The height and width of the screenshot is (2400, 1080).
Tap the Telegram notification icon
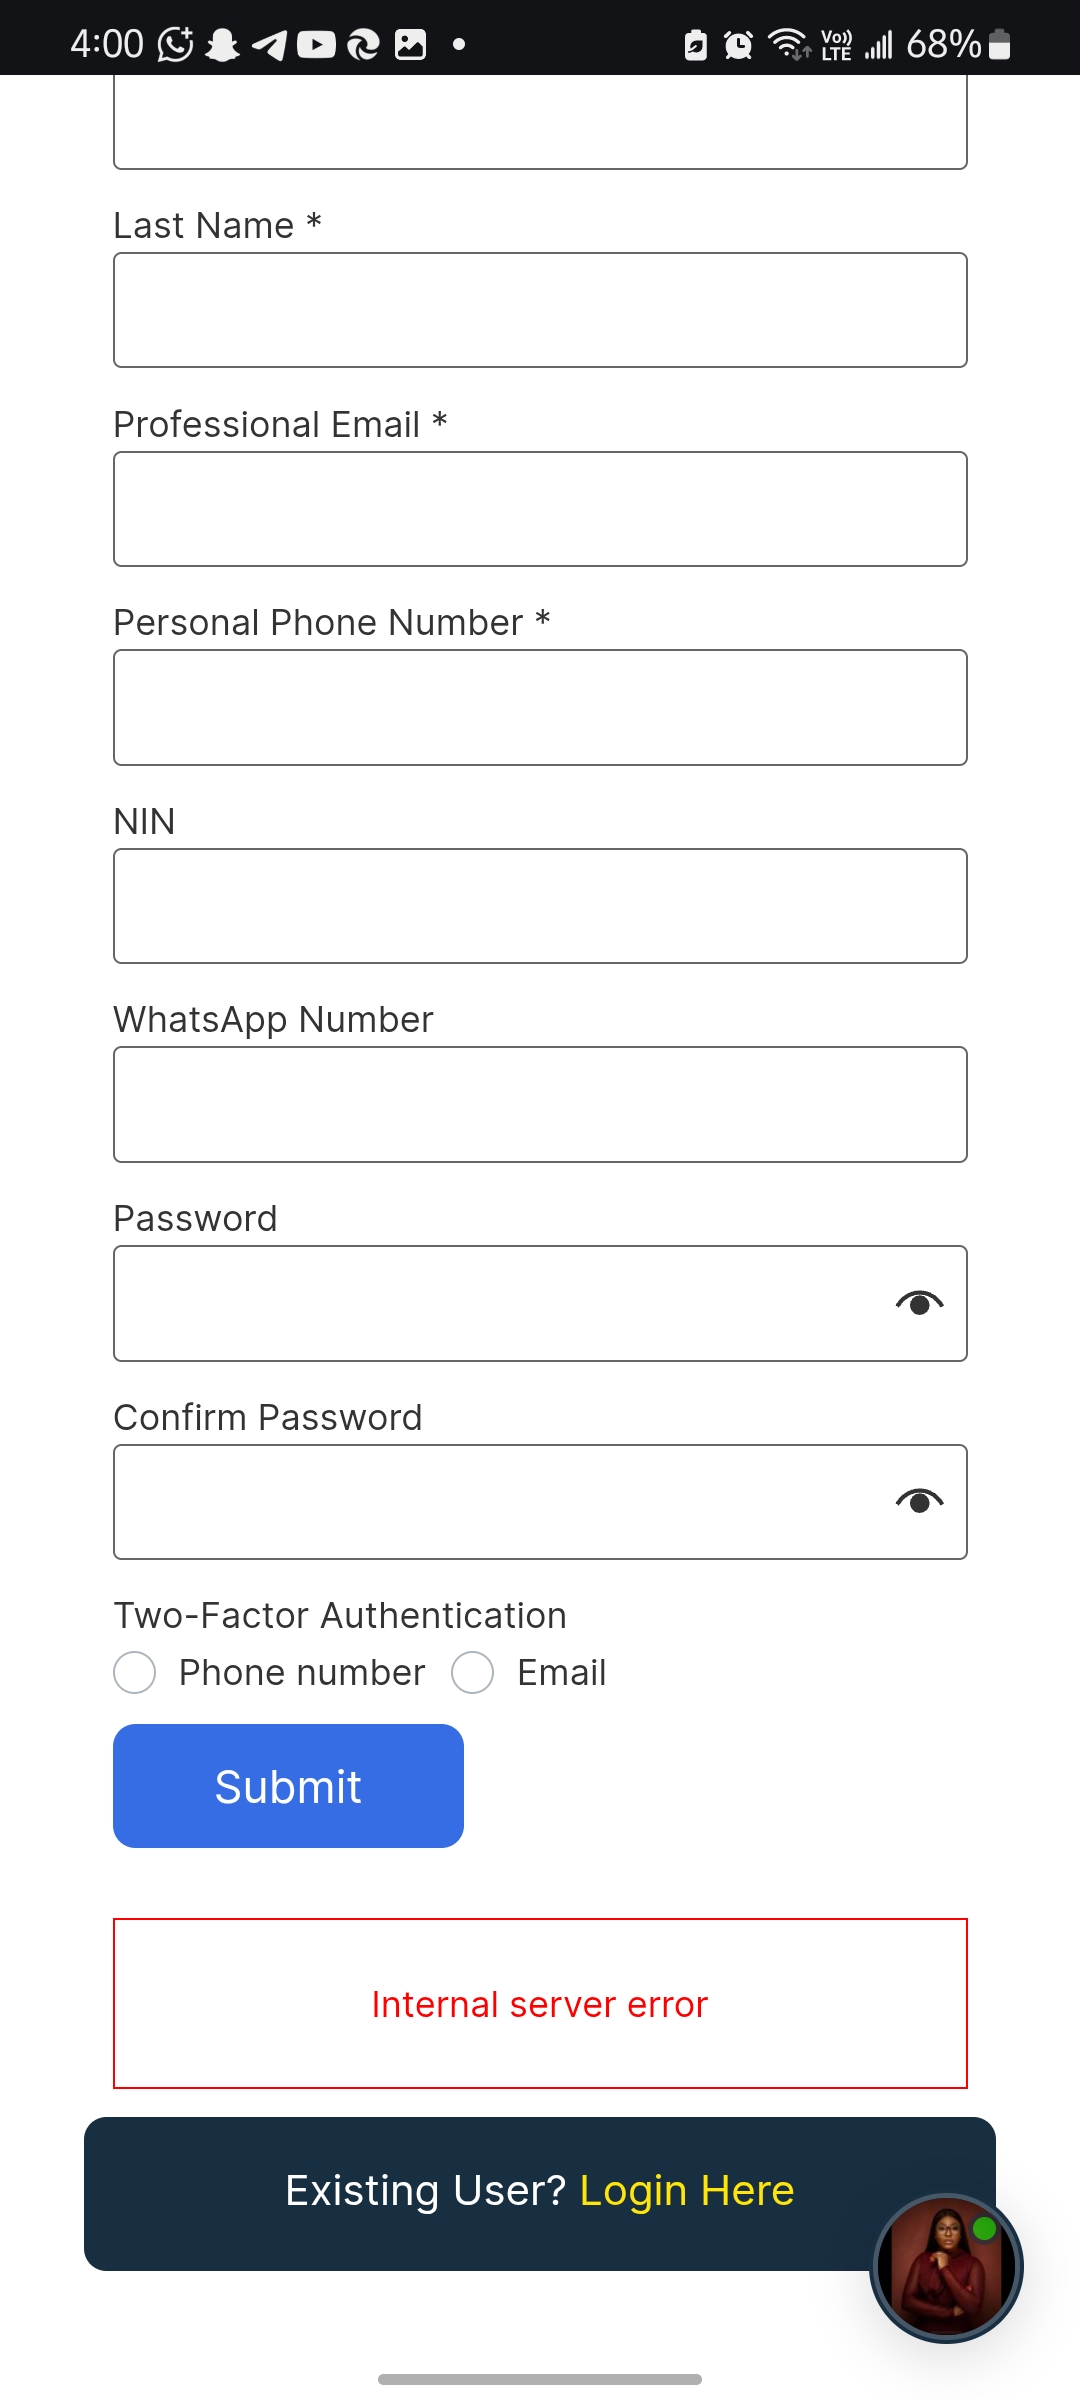click(x=269, y=45)
